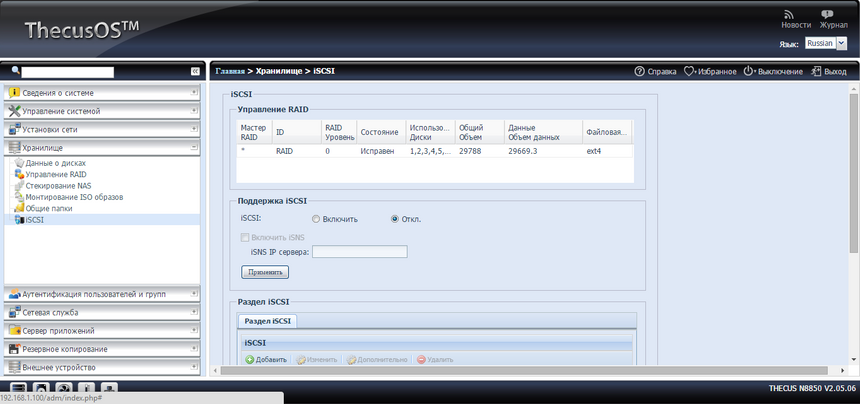The height and width of the screenshot is (404, 860).
Task: Open Справка help
Action: pyautogui.click(x=655, y=72)
